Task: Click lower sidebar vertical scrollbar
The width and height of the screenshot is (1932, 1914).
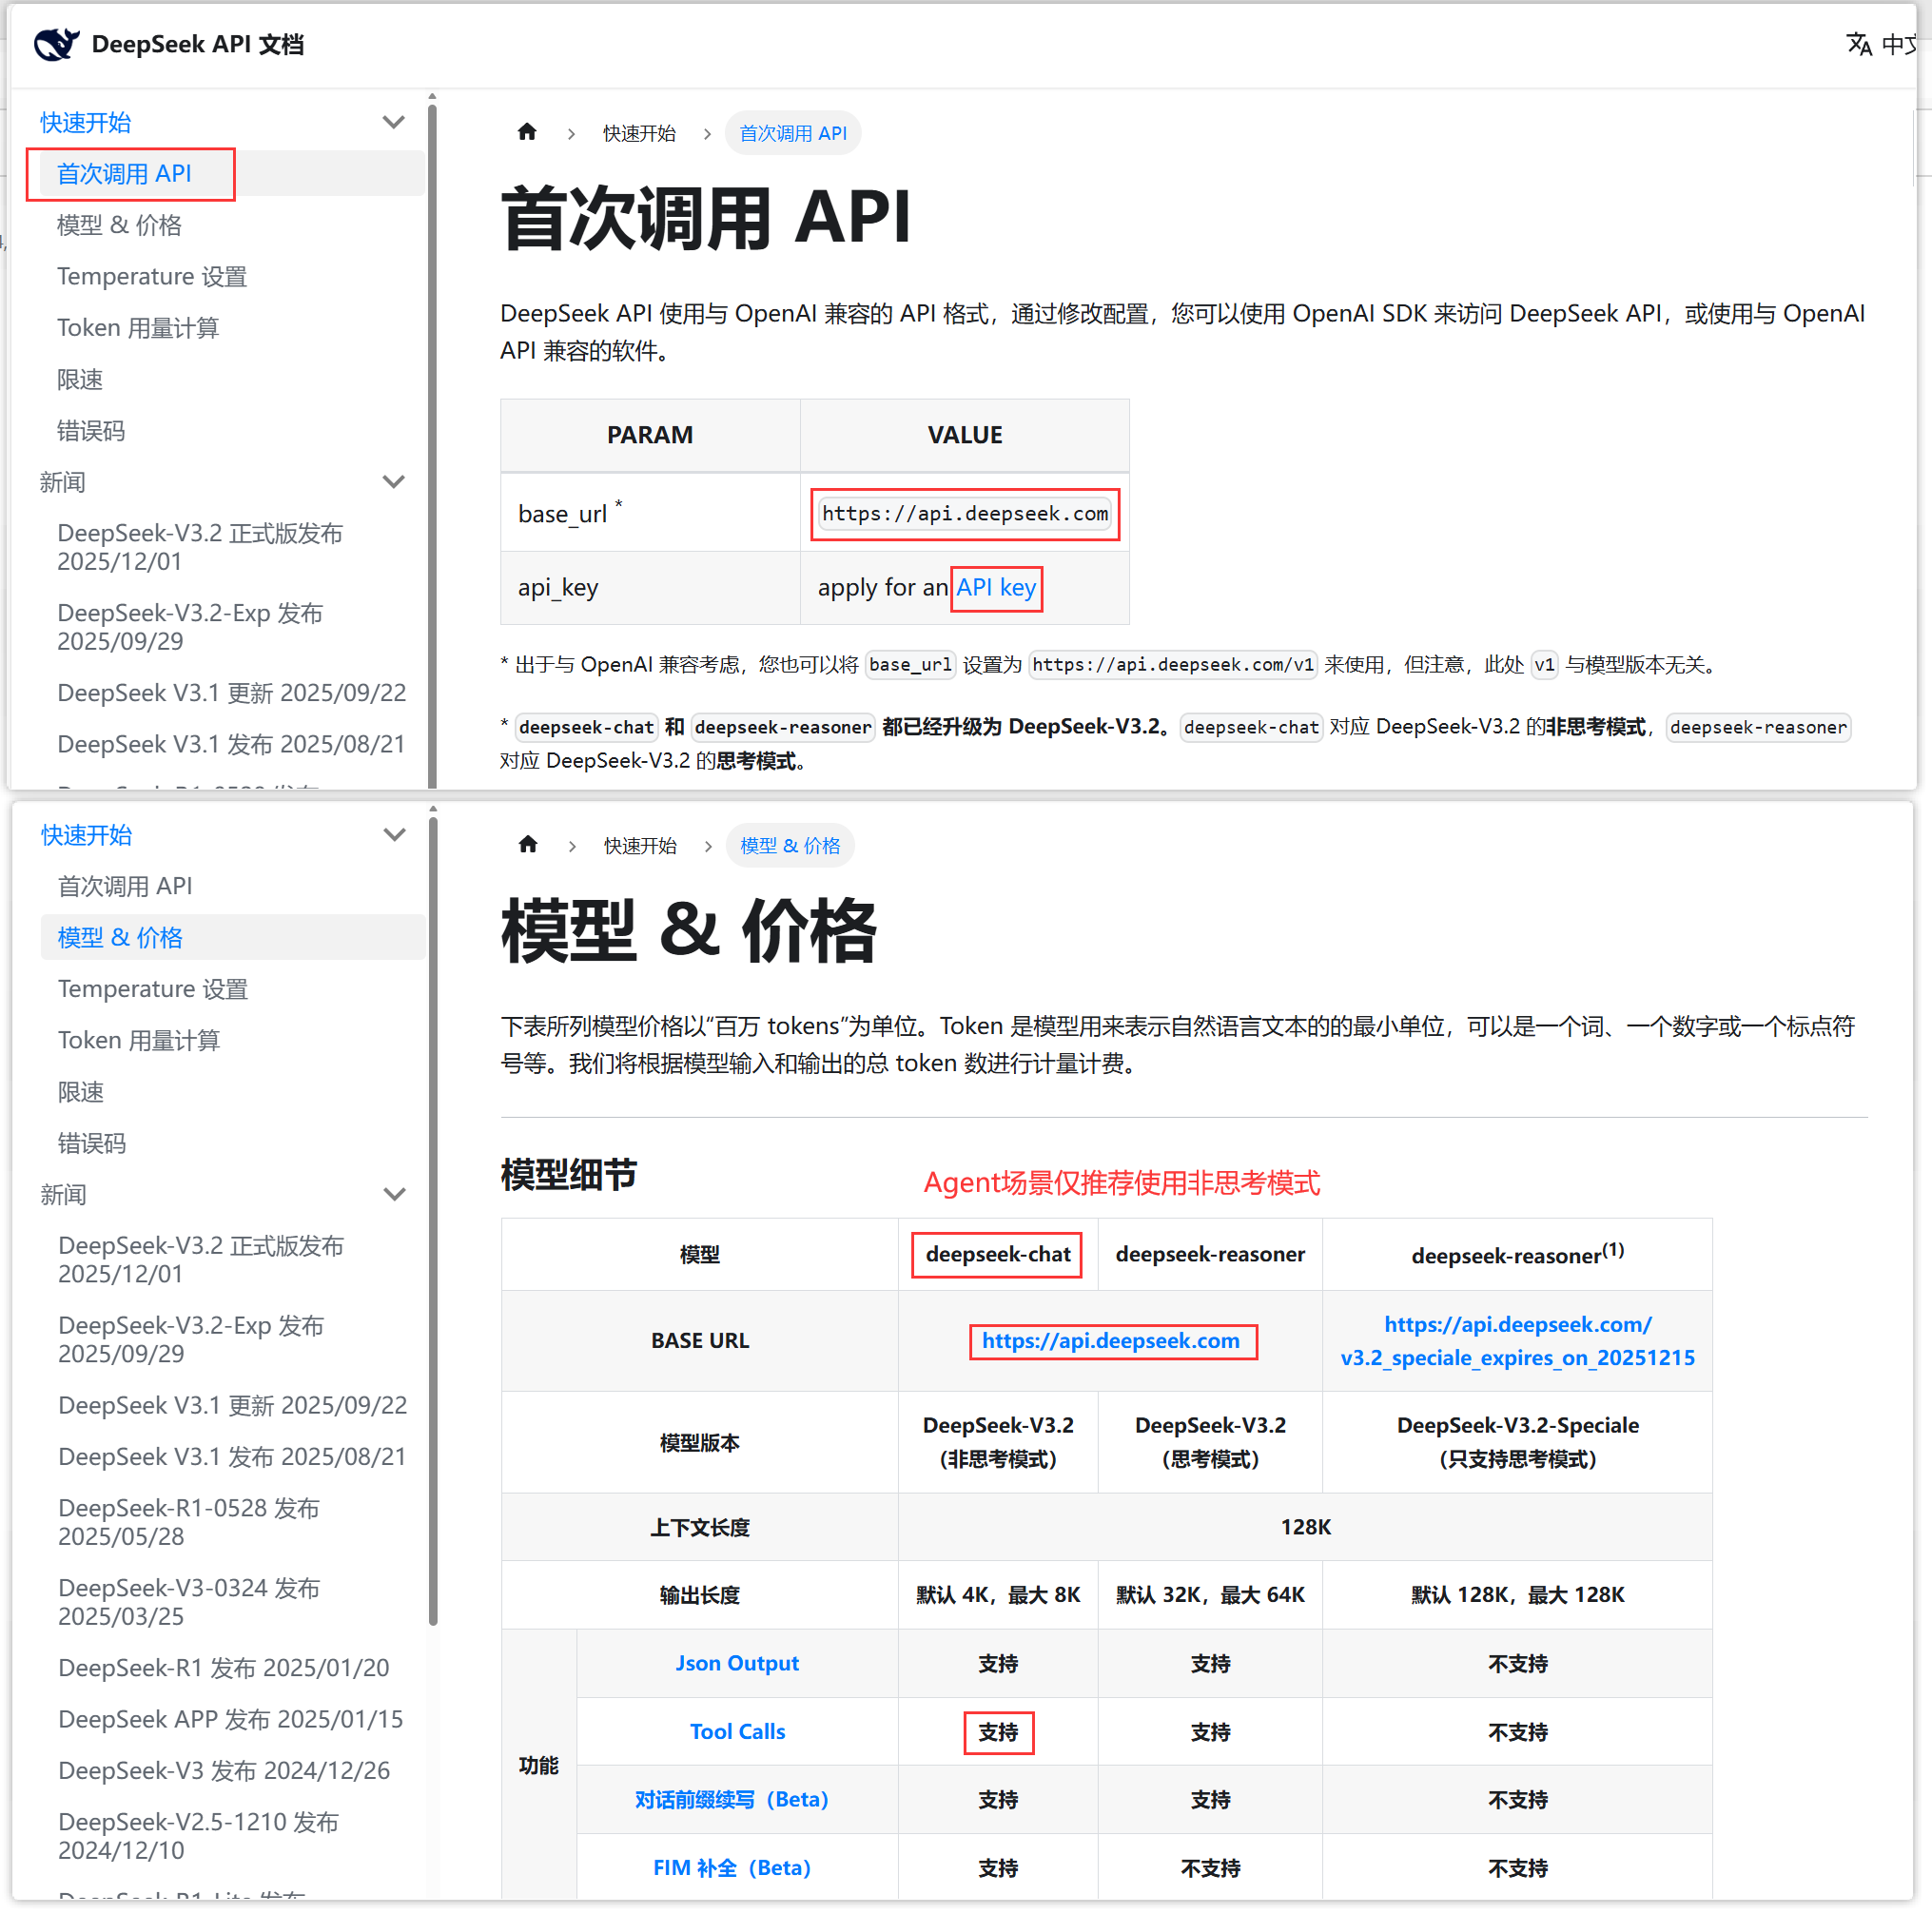Action: (433, 1220)
